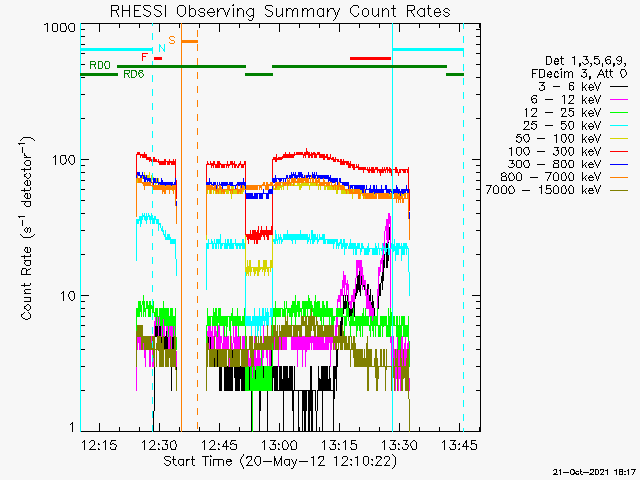Click the 13:45 time axis tick label

click(459, 445)
